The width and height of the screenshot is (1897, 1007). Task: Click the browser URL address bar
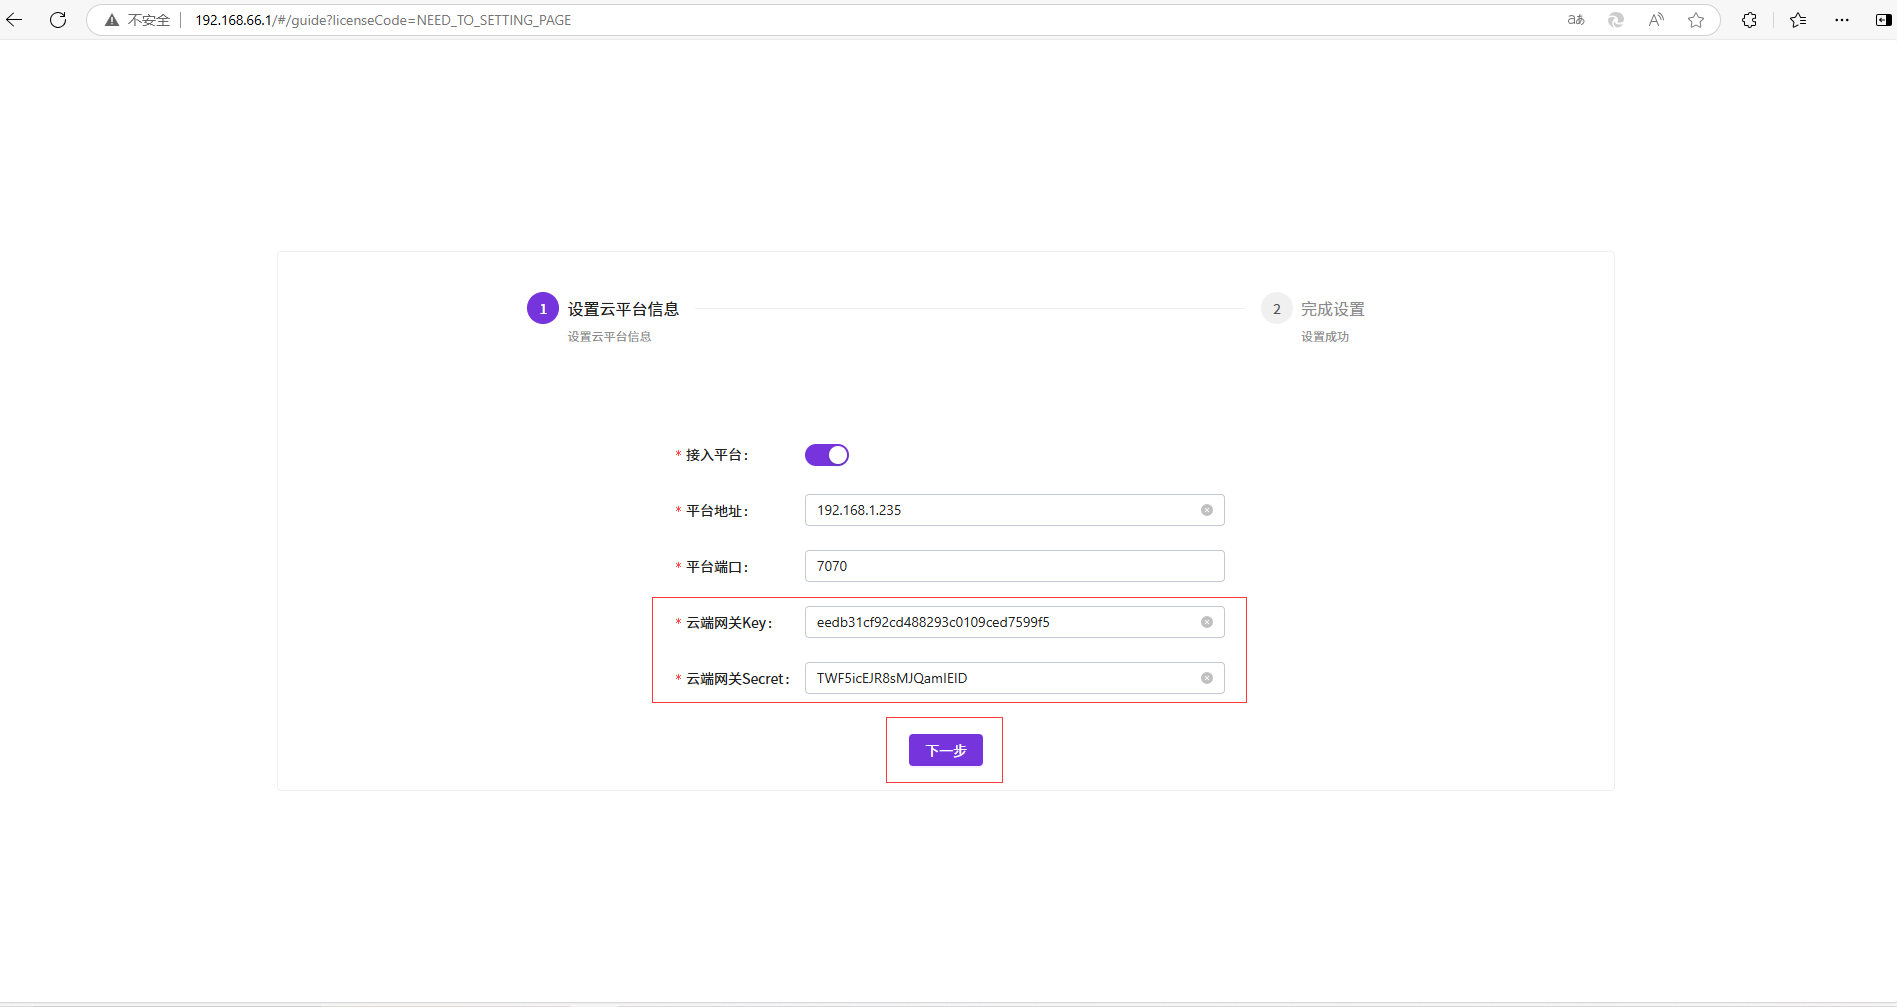[x=800, y=20]
